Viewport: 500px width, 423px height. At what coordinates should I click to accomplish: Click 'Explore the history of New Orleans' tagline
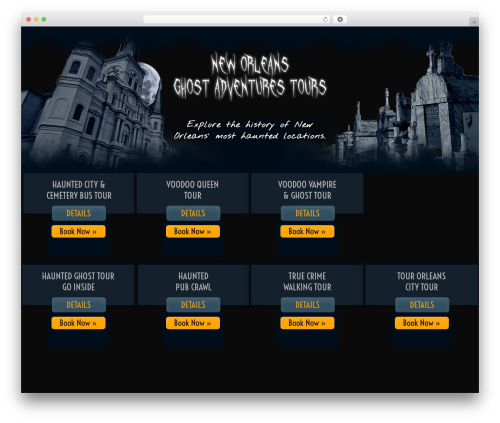pos(249,130)
